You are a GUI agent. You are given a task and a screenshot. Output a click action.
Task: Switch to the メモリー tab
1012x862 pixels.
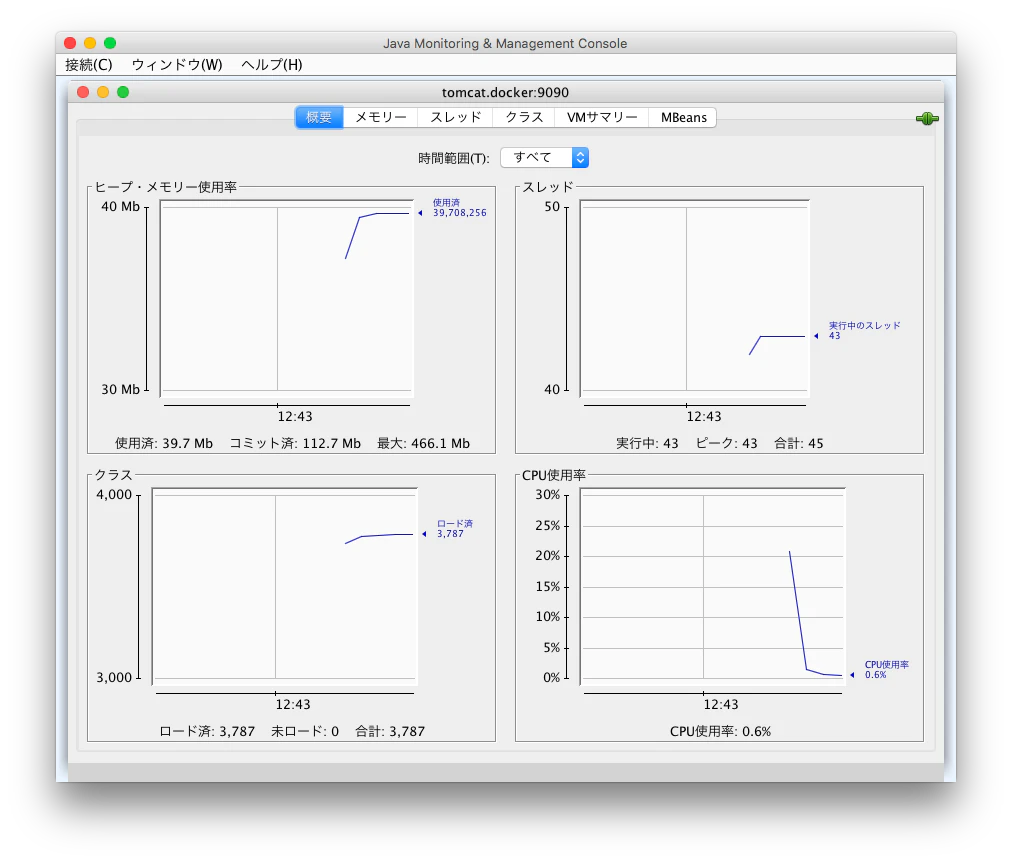click(381, 117)
